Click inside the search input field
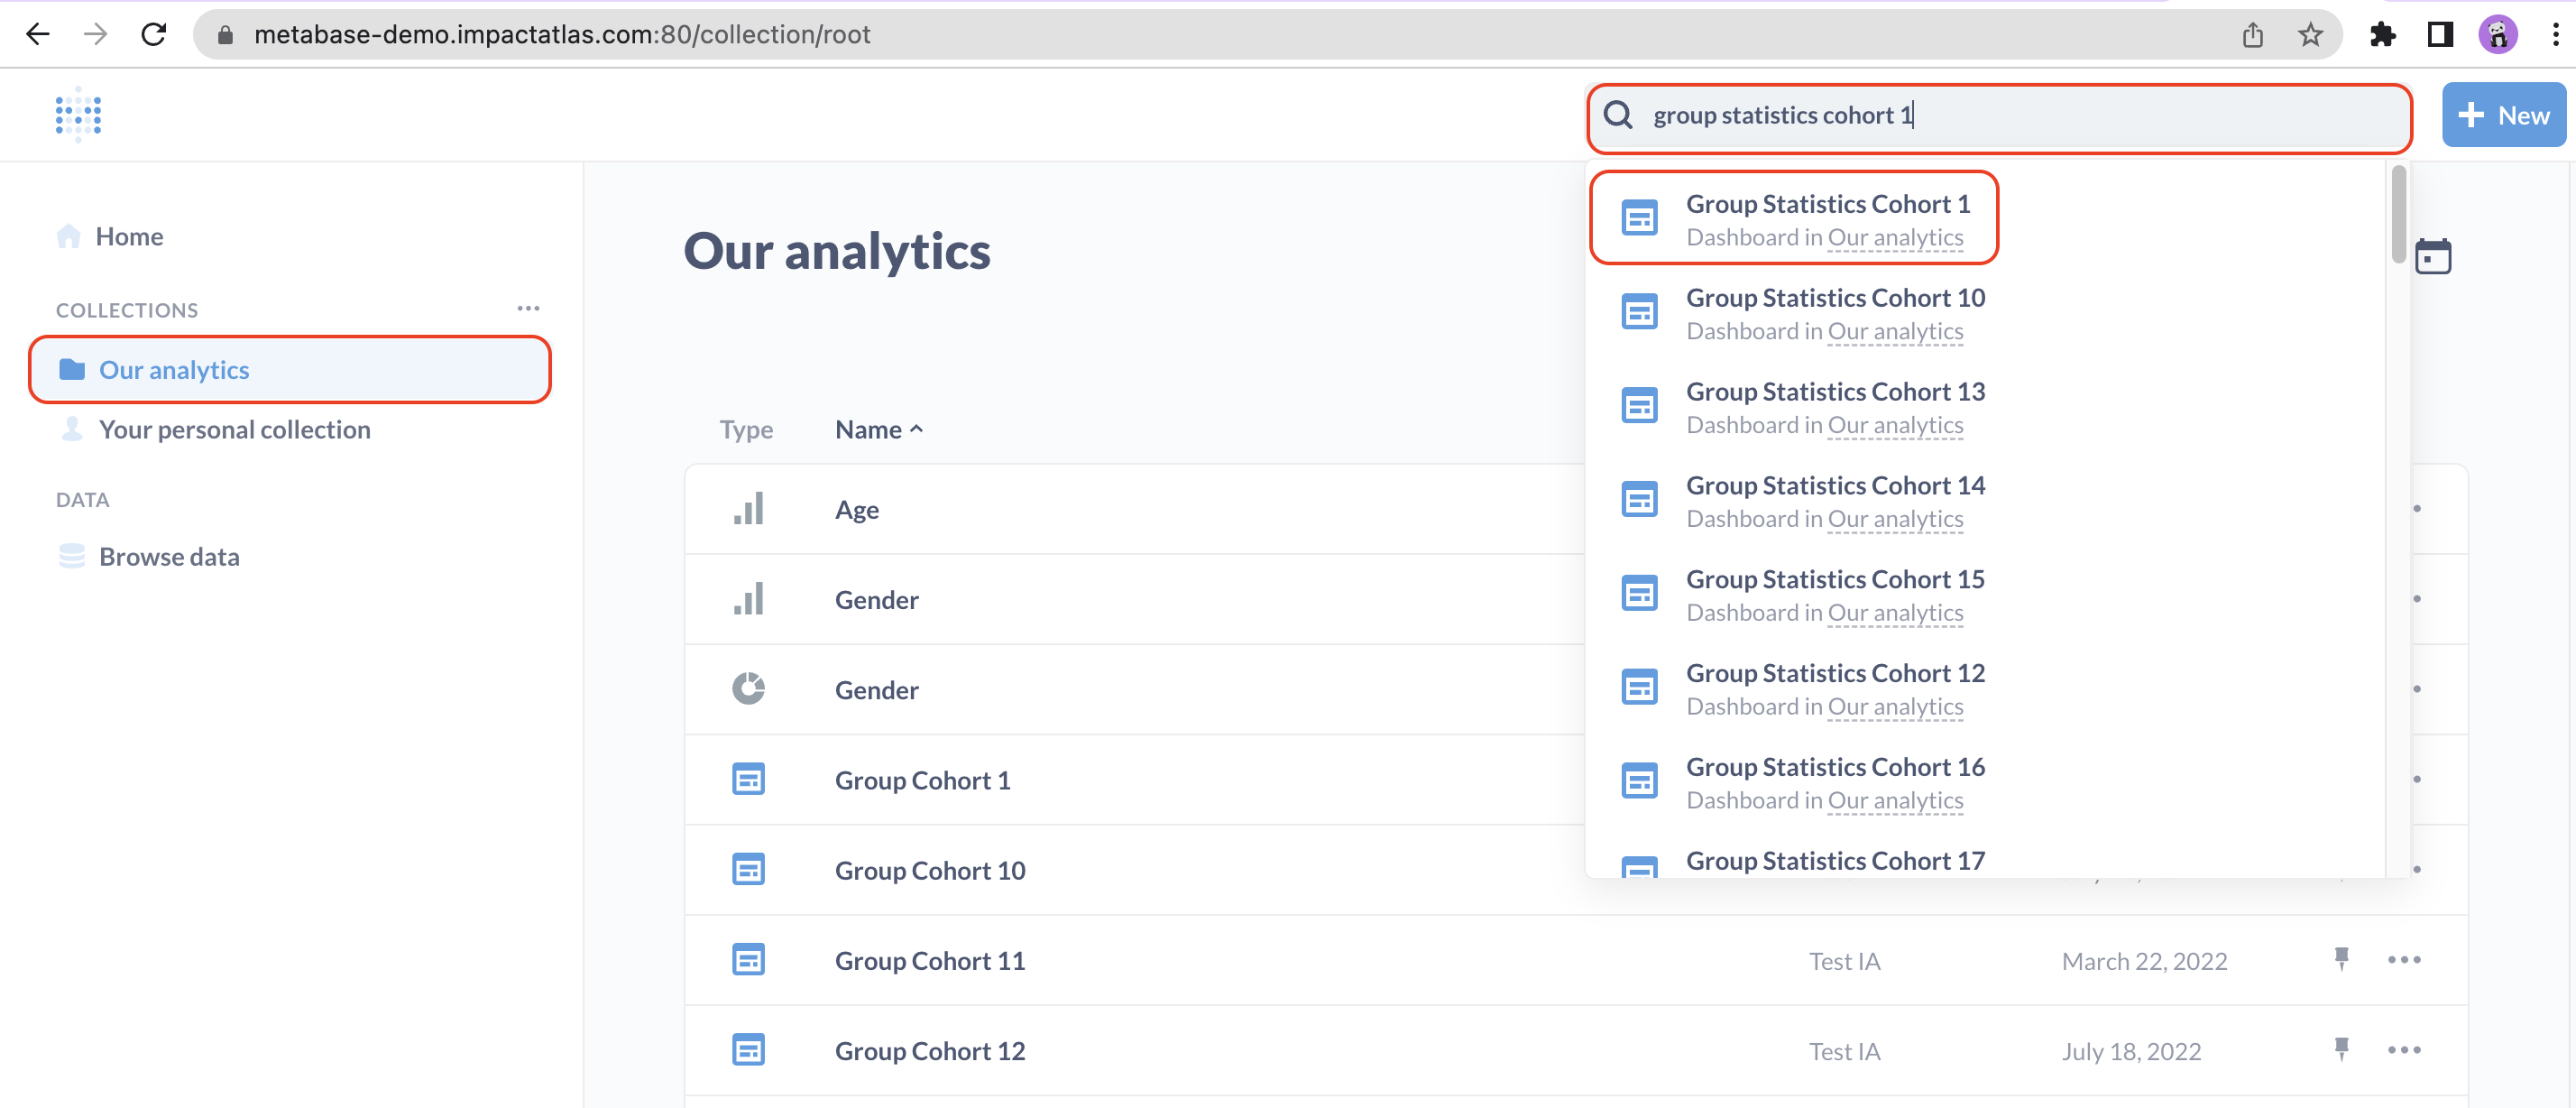 coord(2100,116)
